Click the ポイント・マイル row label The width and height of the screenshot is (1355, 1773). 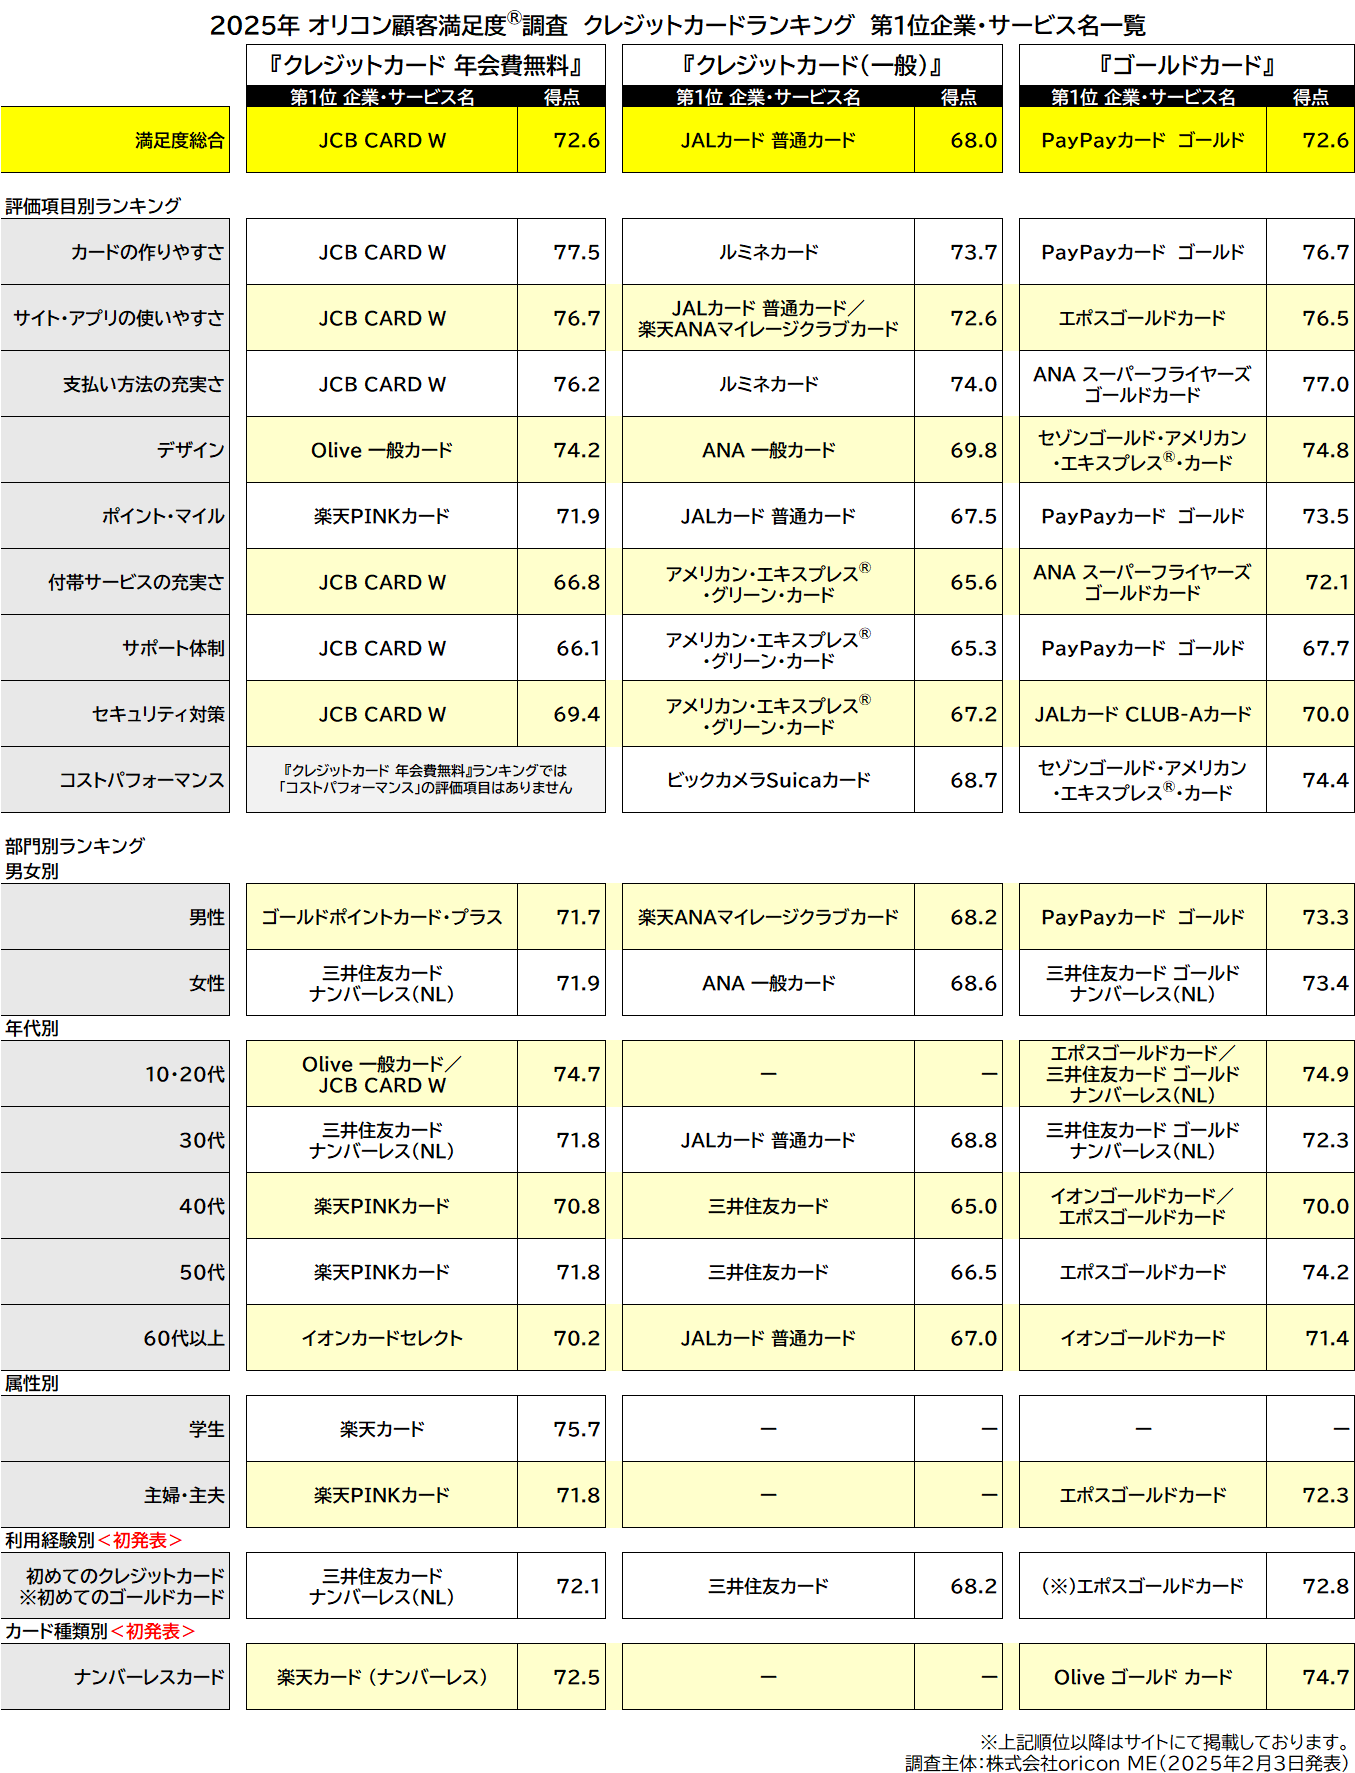(x=115, y=516)
